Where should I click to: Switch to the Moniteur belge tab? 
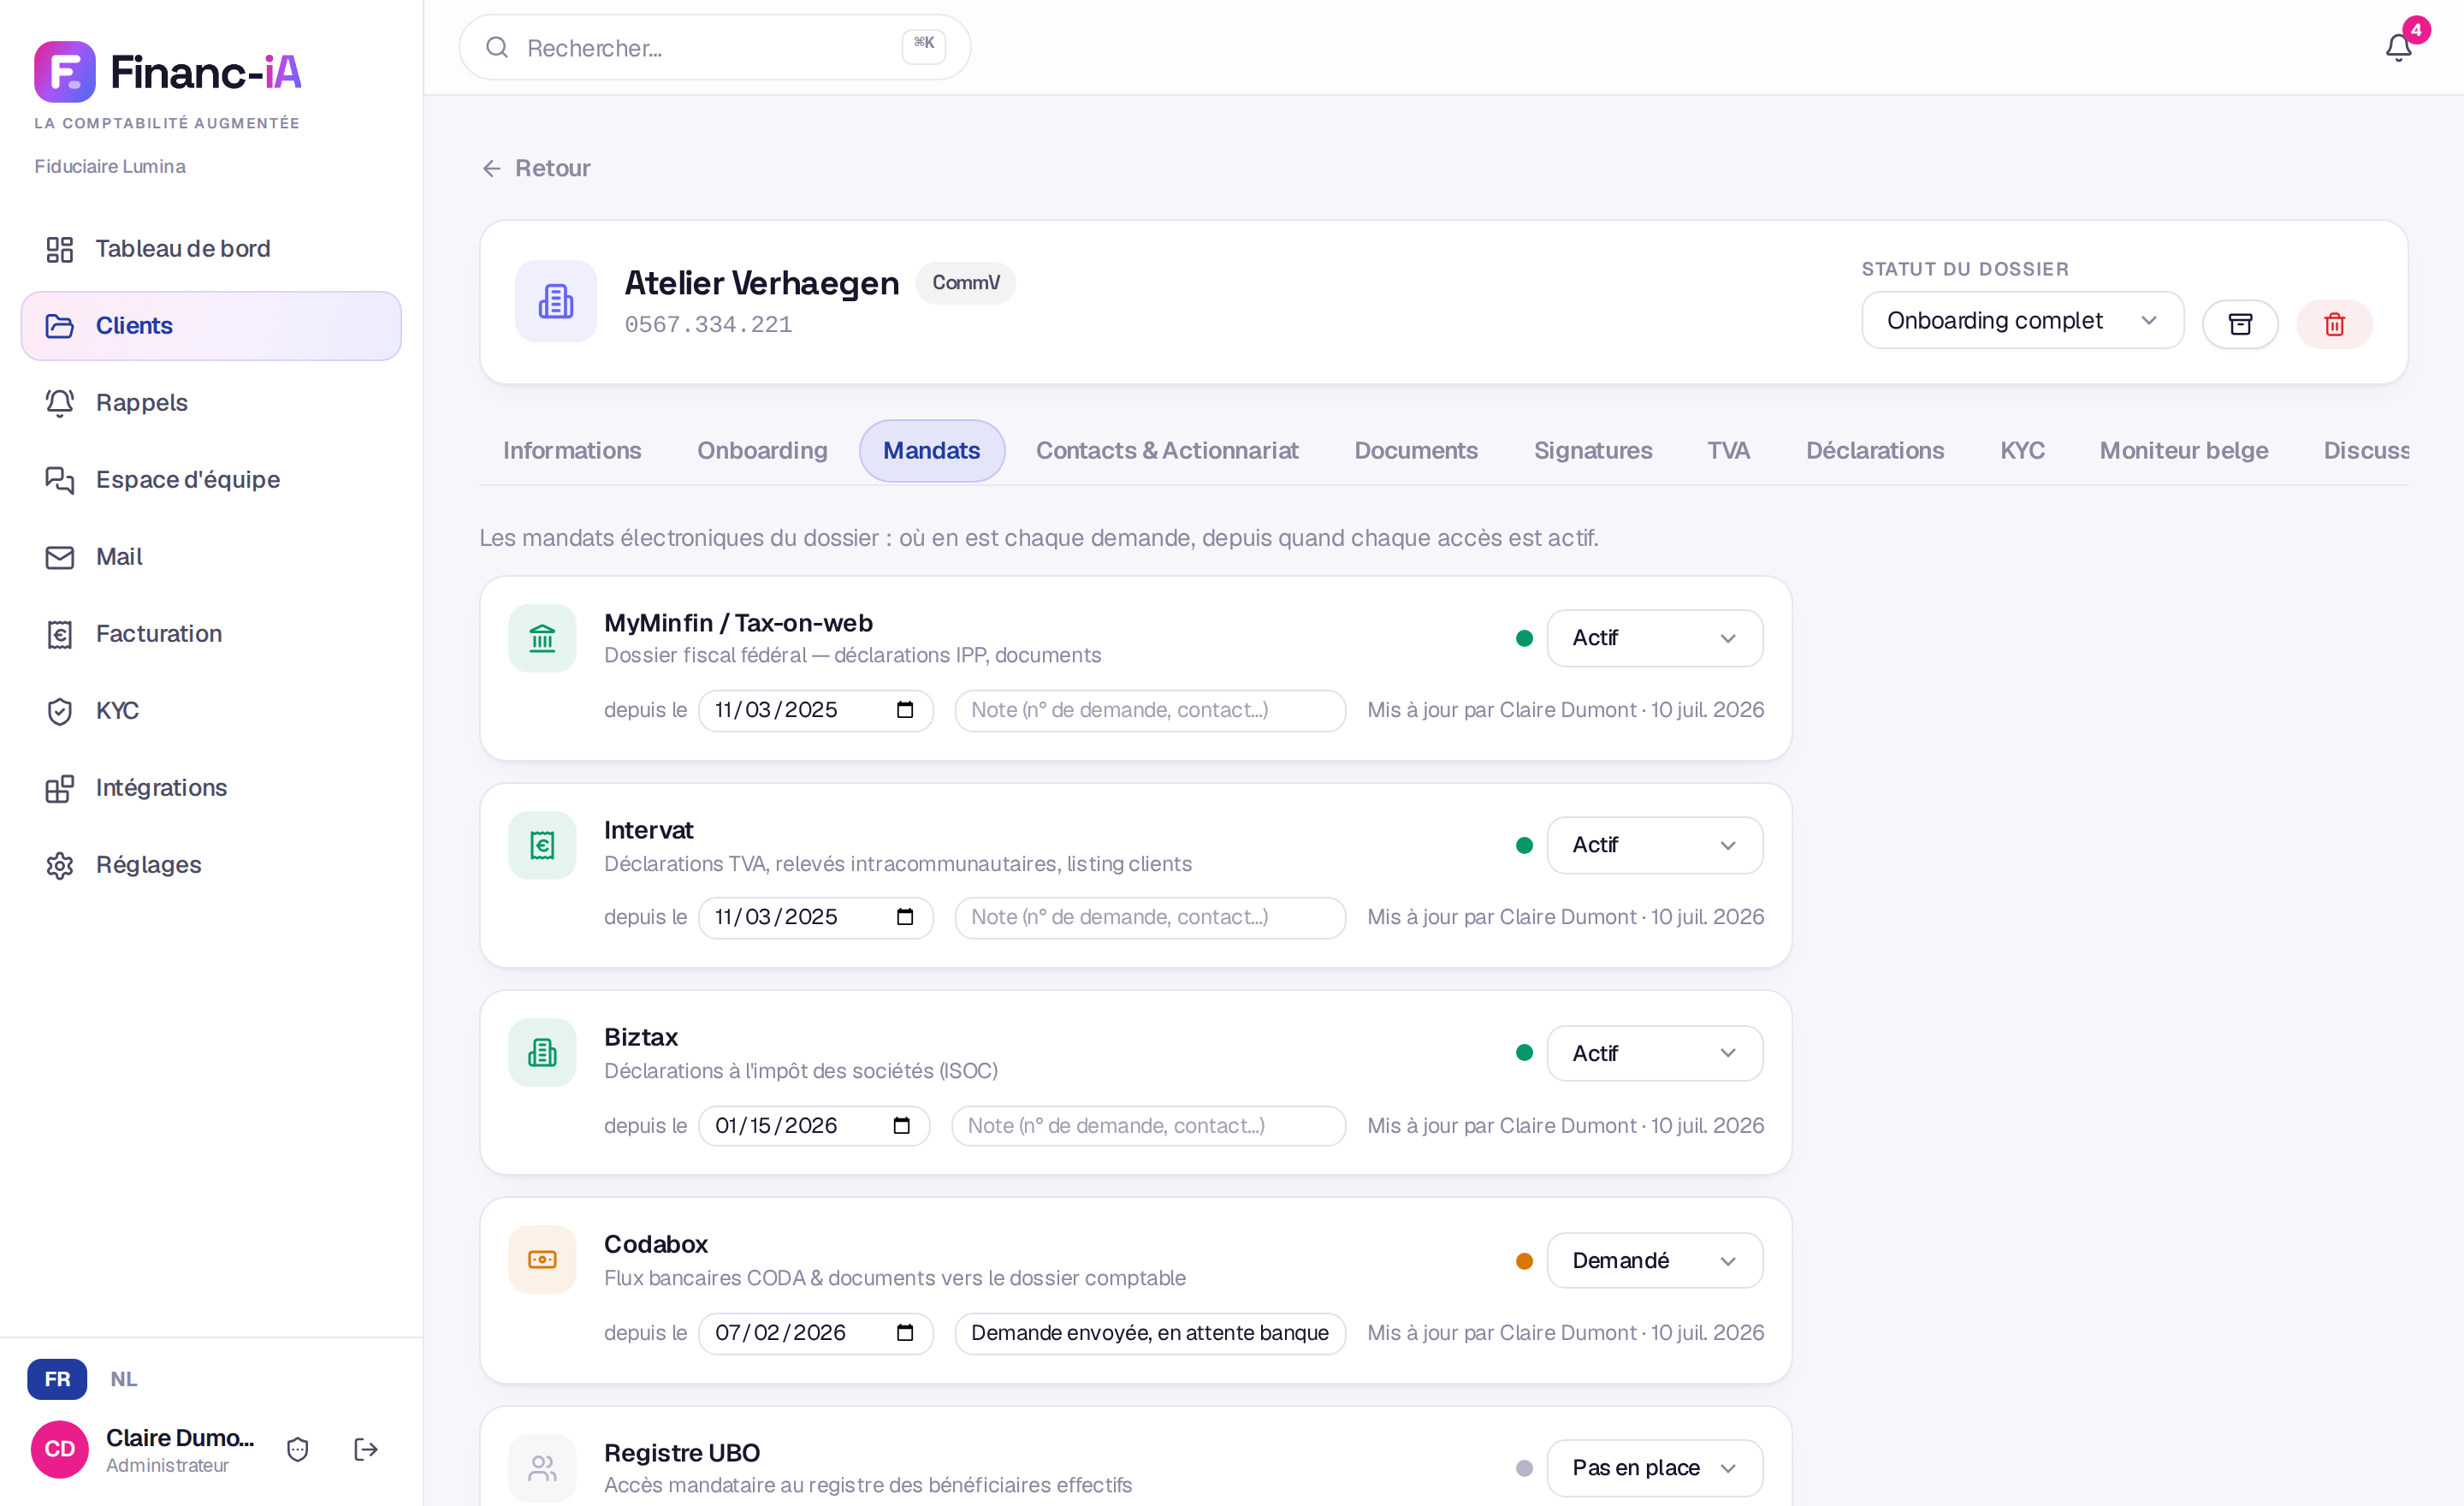(x=2184, y=451)
